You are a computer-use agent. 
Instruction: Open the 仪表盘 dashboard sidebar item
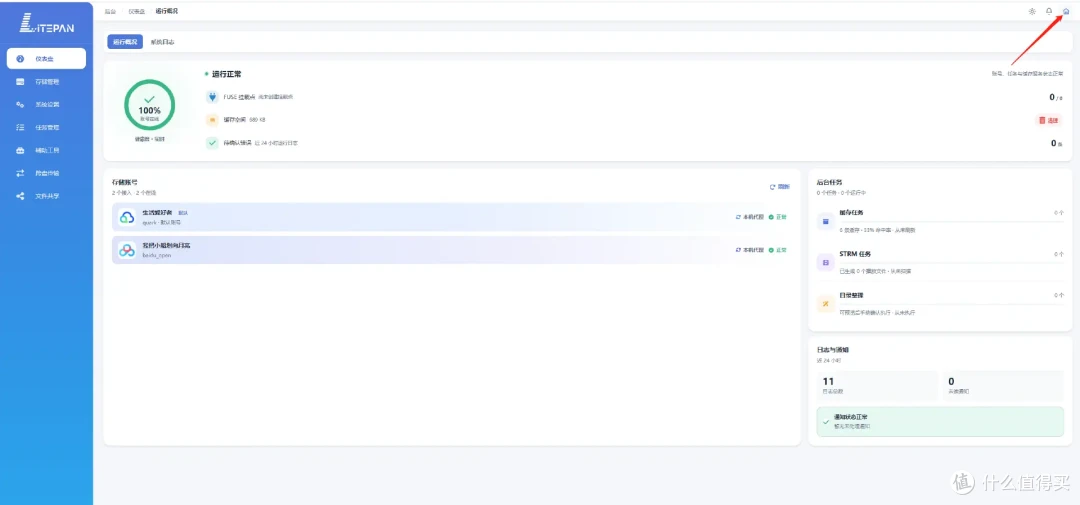46,59
